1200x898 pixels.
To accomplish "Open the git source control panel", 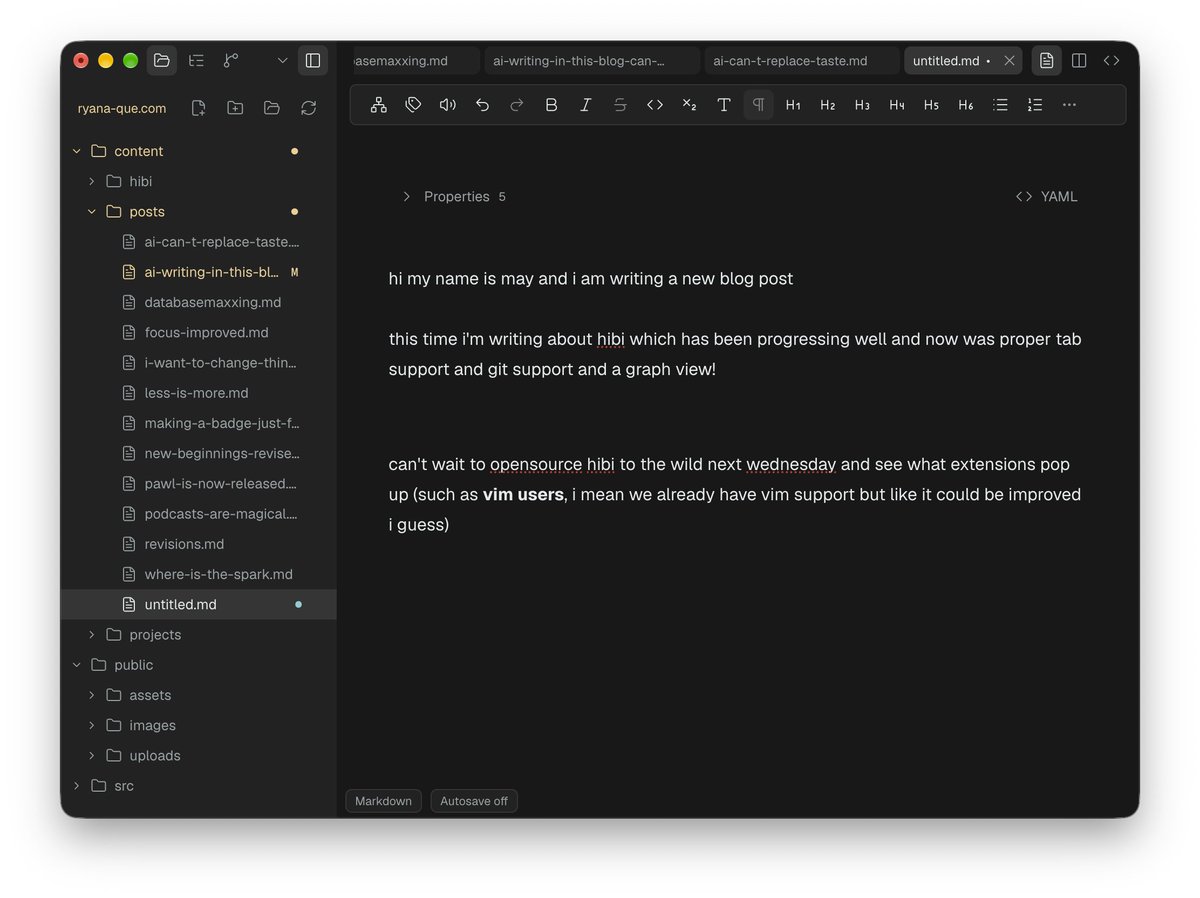I will point(231,60).
